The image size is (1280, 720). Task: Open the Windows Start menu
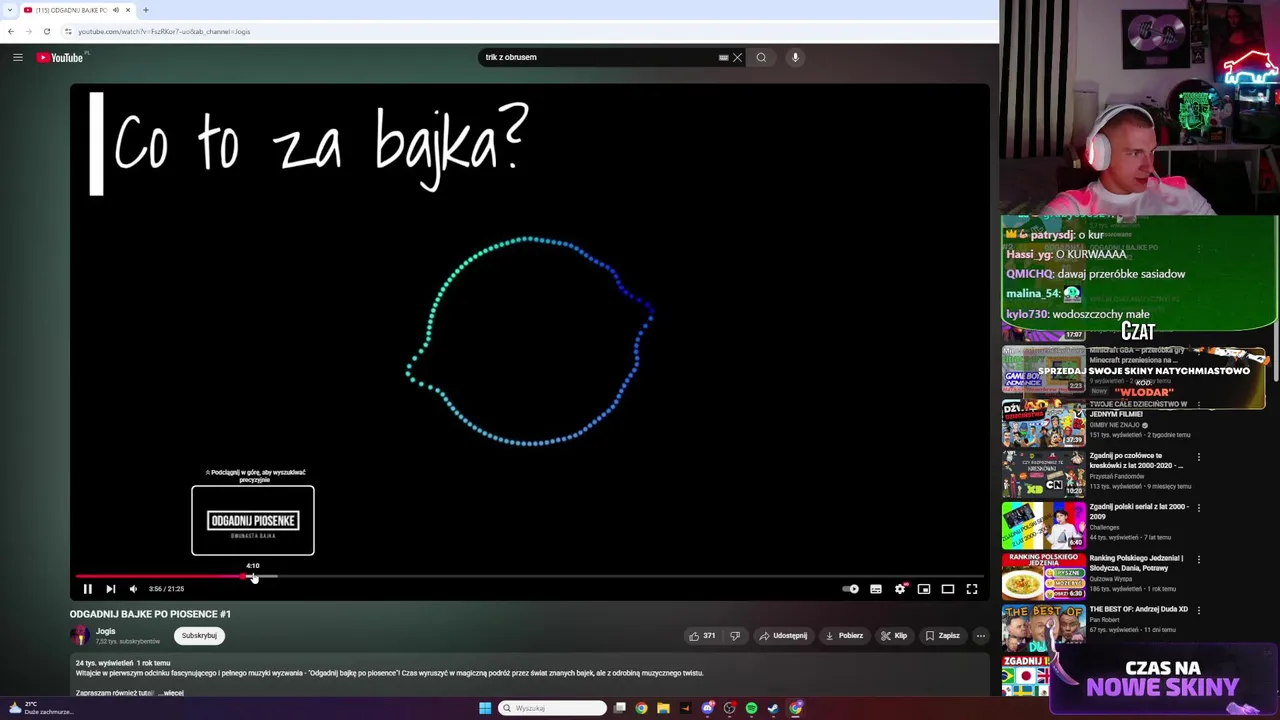[485, 708]
